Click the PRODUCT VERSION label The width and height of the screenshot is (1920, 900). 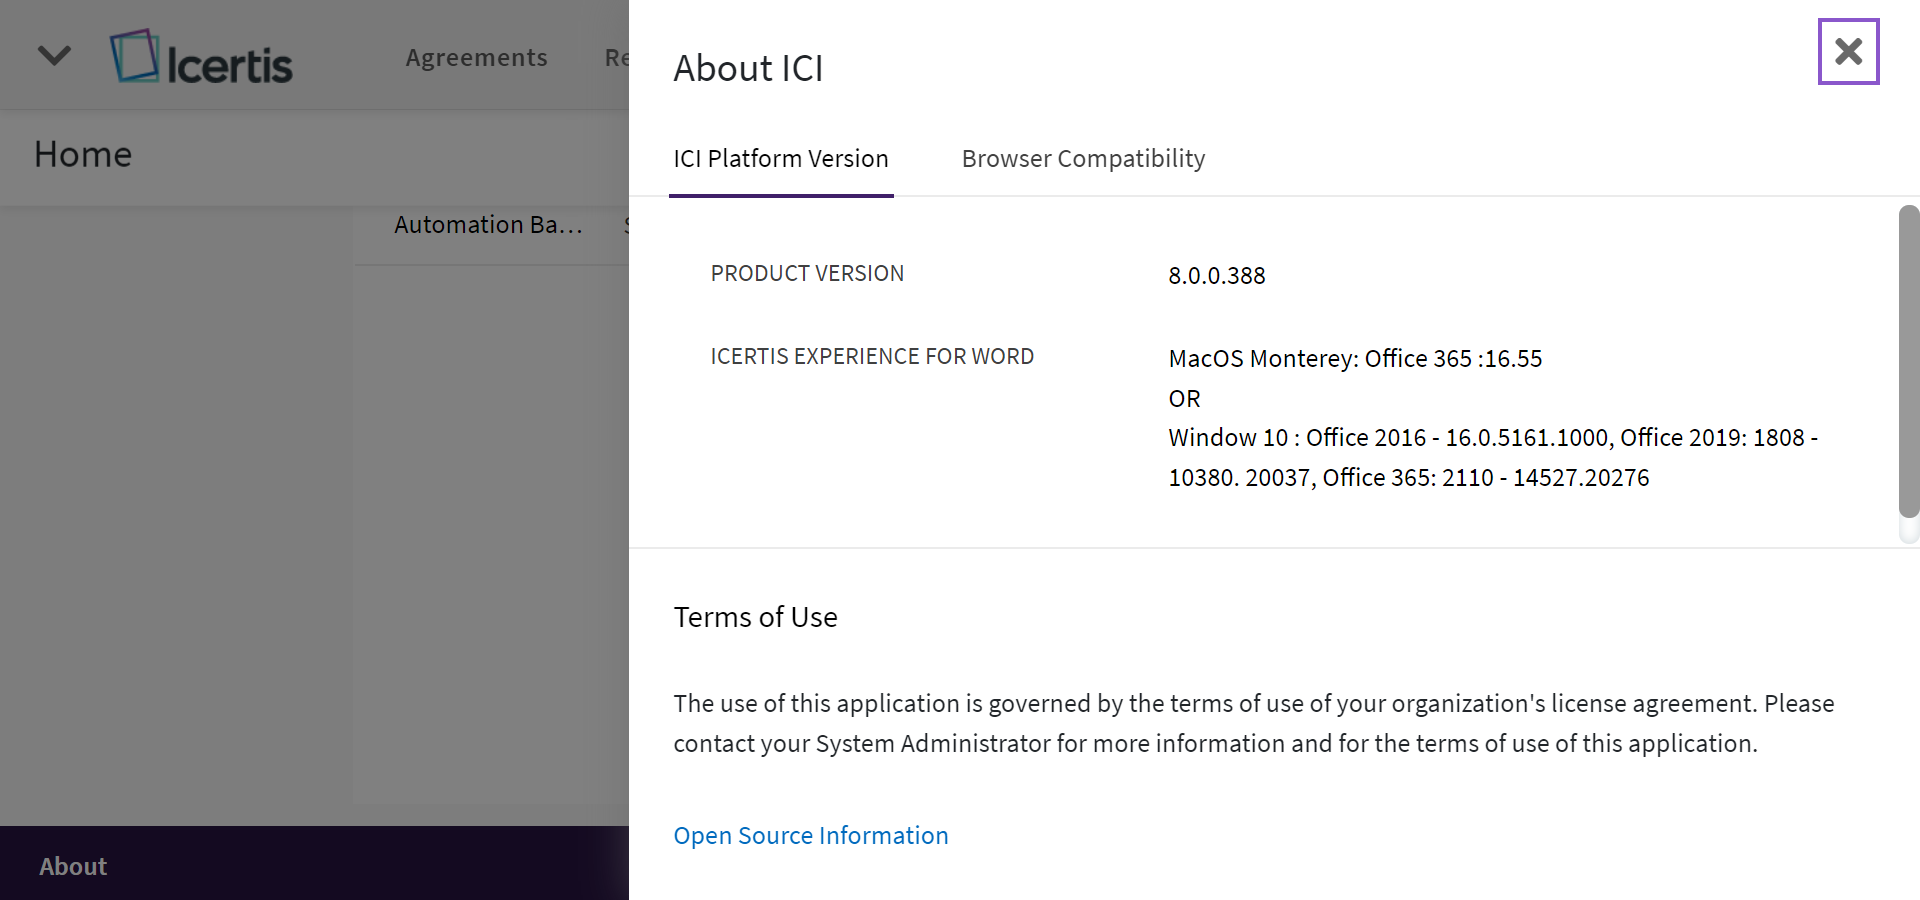pos(807,274)
